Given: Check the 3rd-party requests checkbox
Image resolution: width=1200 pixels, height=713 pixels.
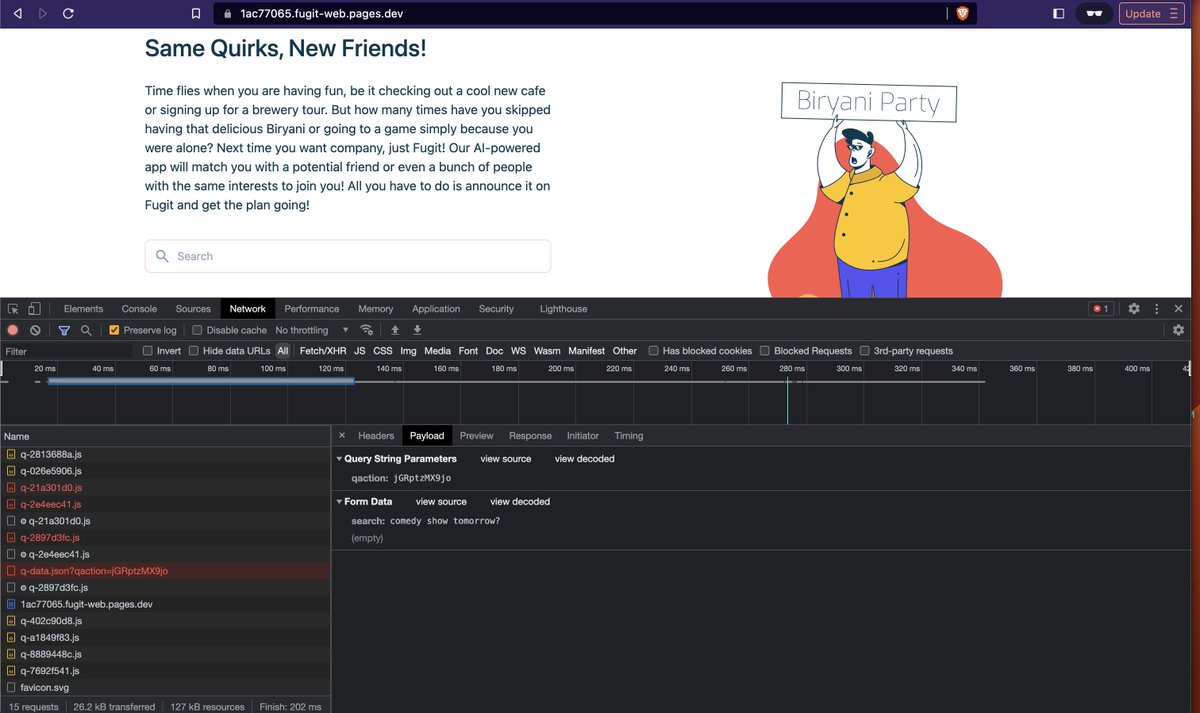Looking at the screenshot, I should (865, 351).
